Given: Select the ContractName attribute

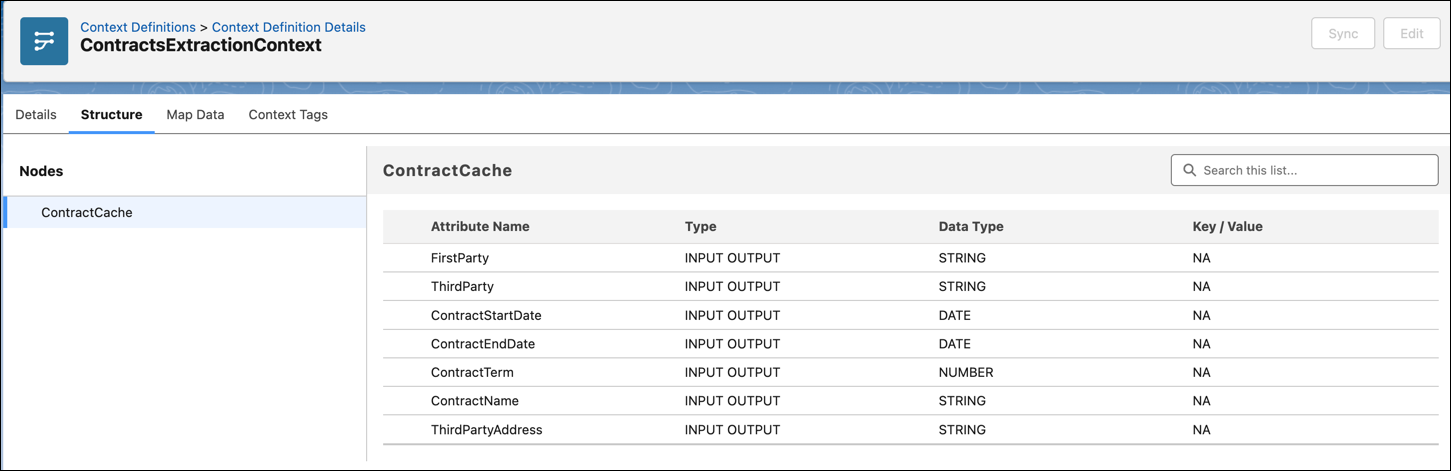Looking at the screenshot, I should point(475,401).
